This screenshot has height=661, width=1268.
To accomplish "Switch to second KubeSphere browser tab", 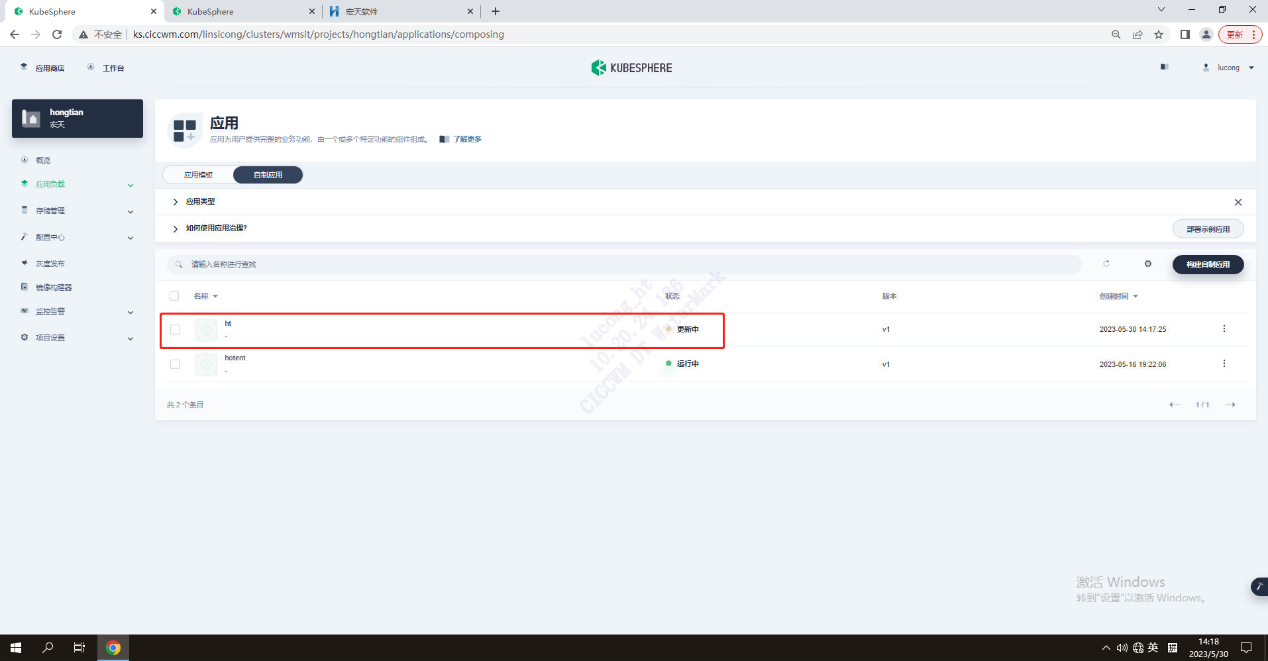I will click(x=241, y=11).
